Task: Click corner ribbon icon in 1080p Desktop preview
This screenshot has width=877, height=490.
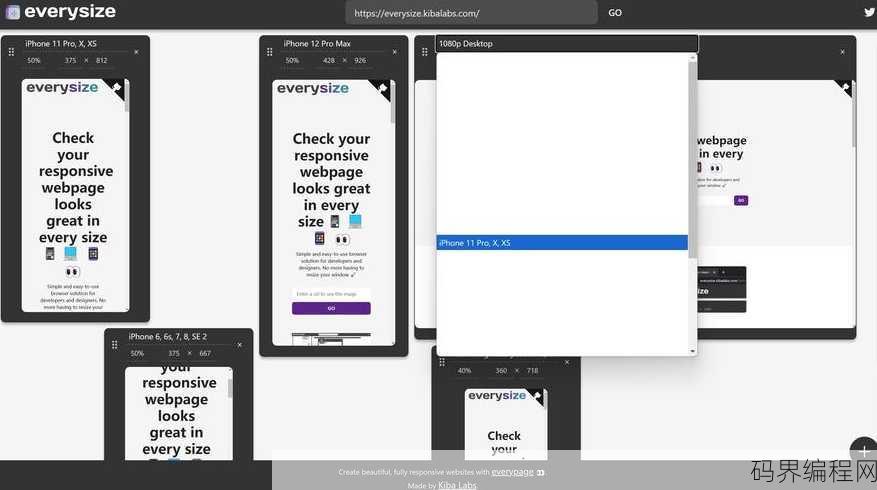Action: 845,88
